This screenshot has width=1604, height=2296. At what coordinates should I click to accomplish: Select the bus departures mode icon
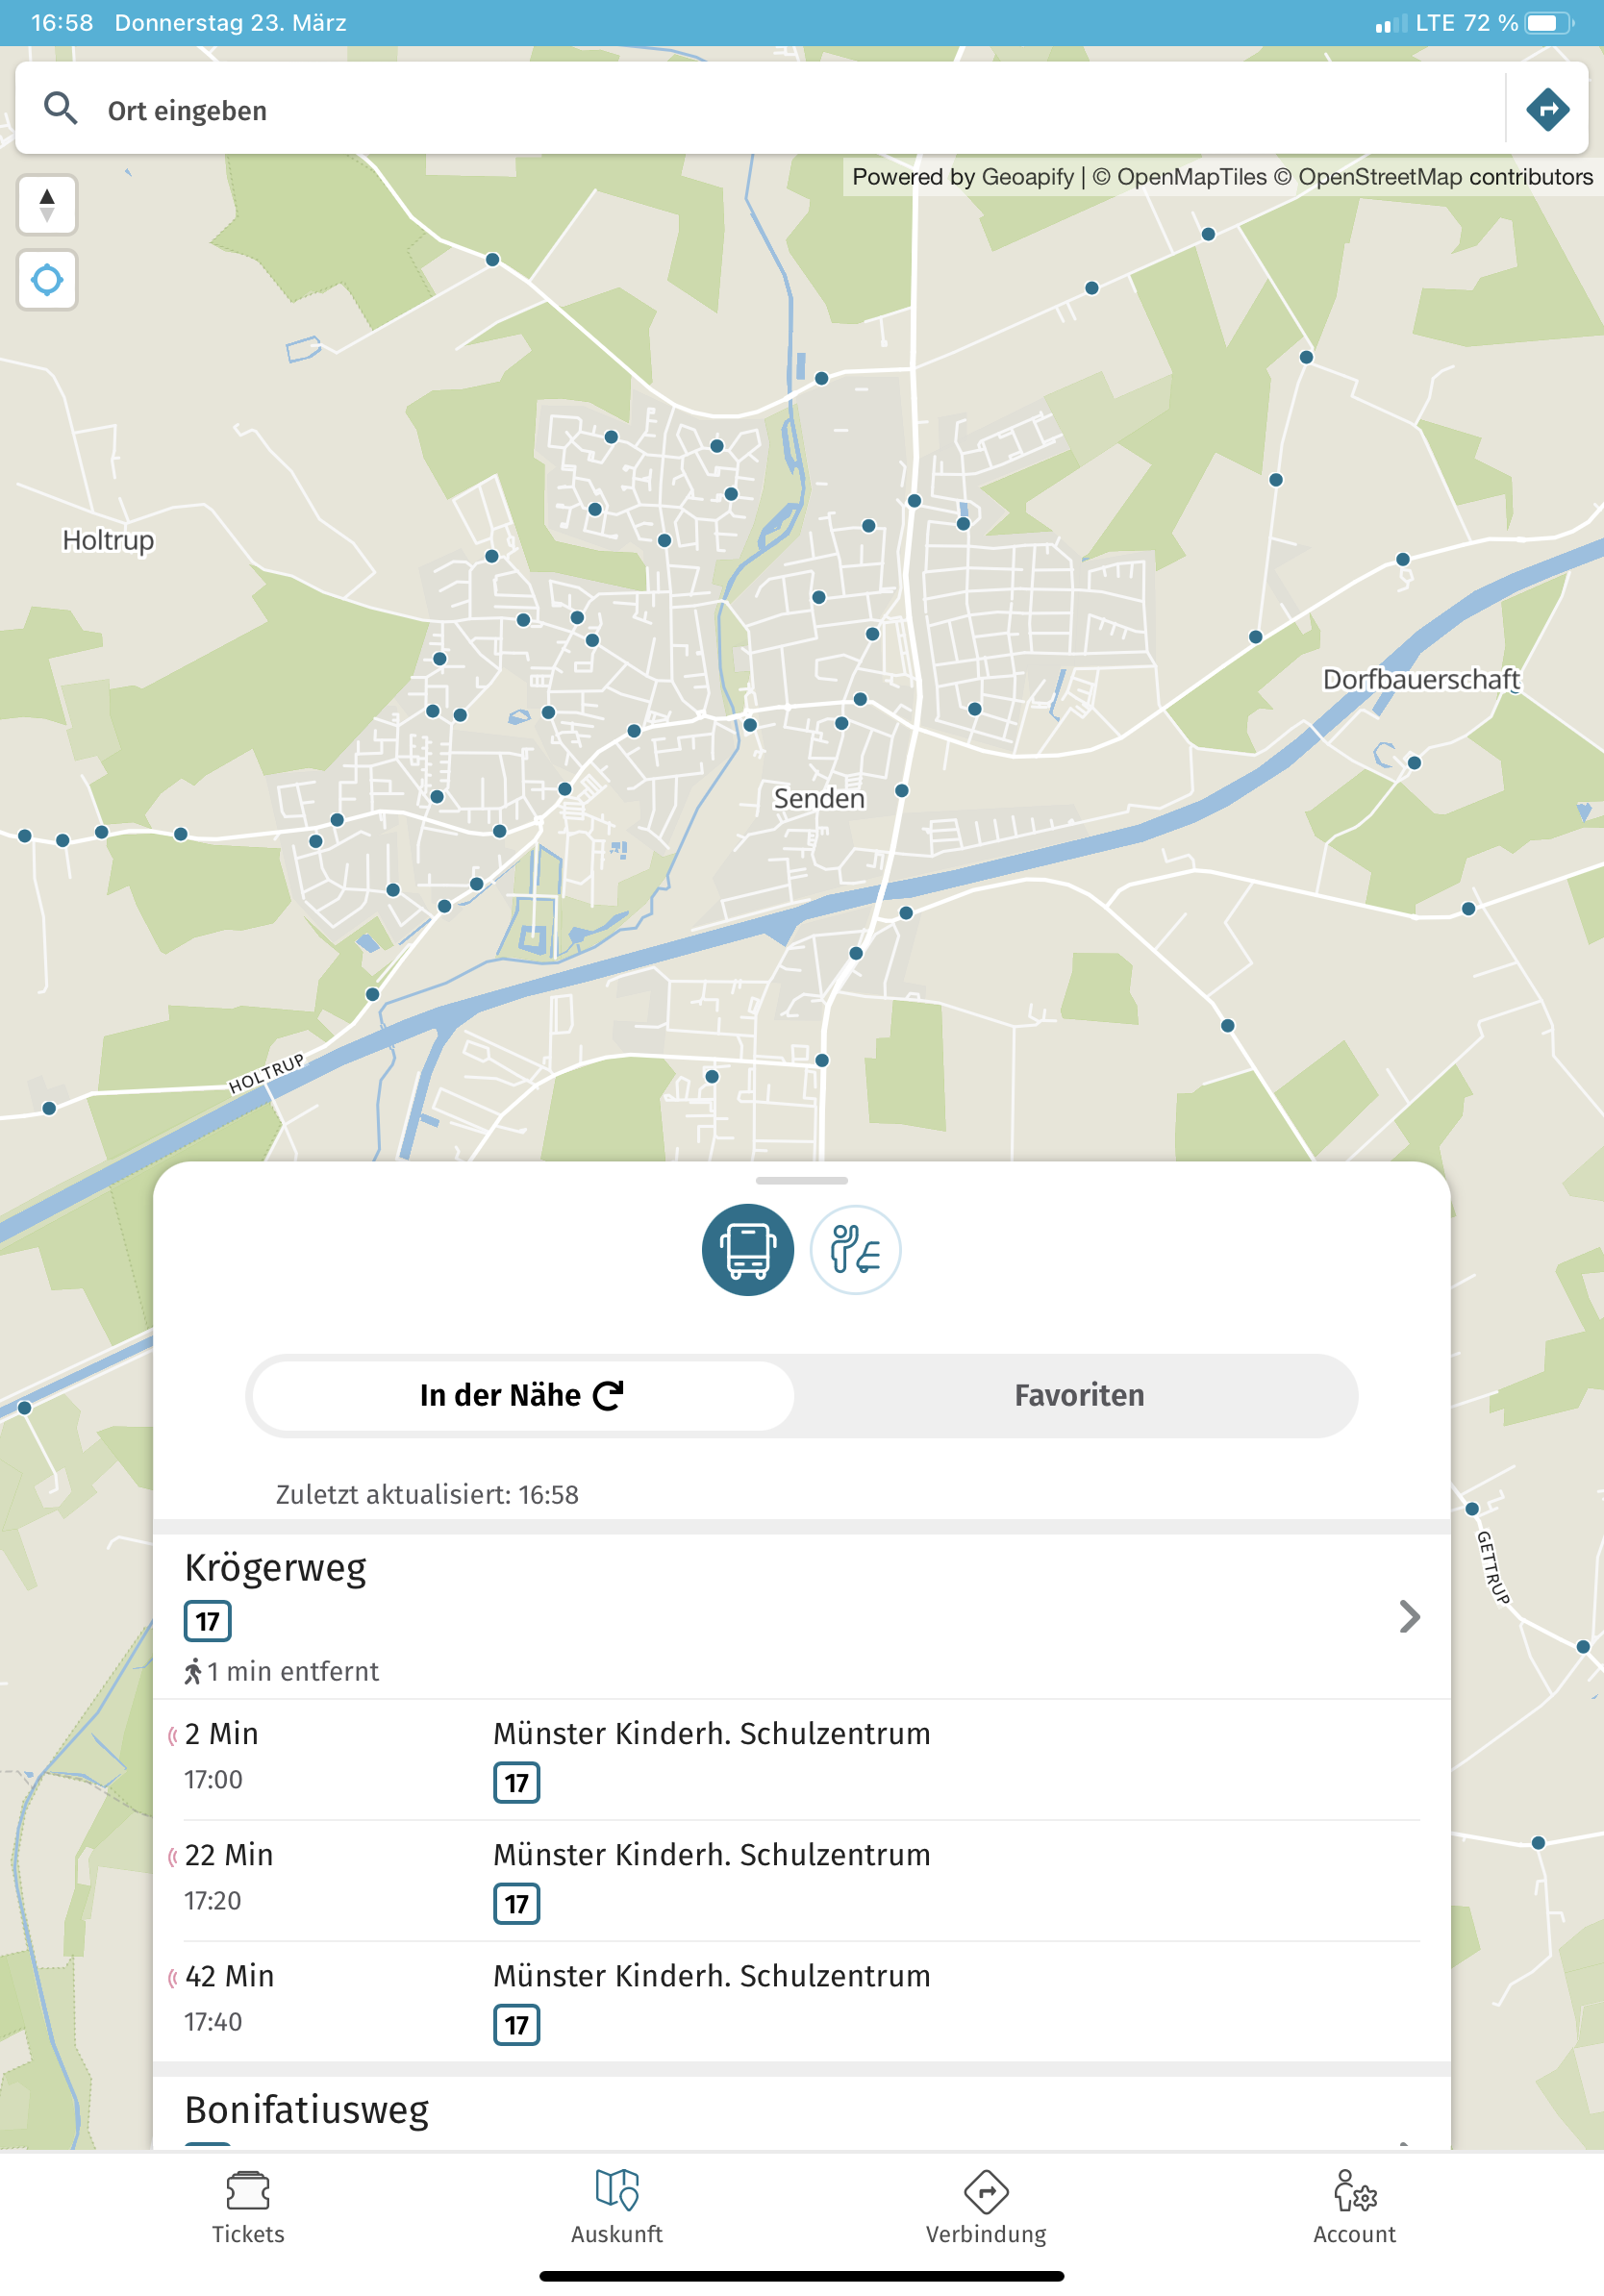[x=748, y=1250]
